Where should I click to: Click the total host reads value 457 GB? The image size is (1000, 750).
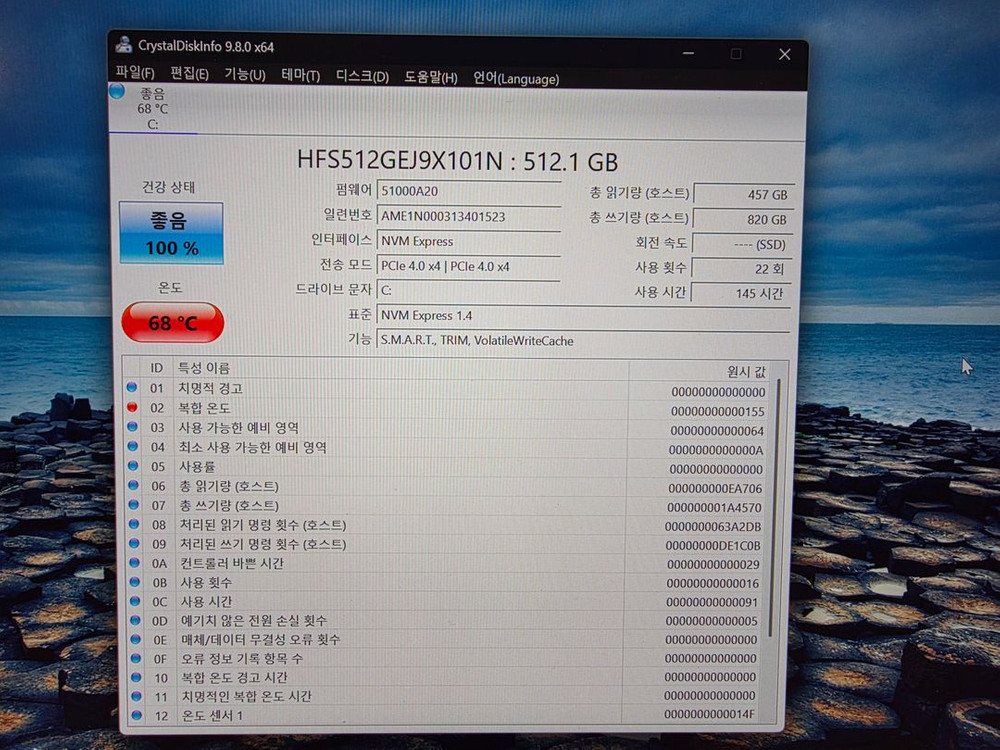click(x=743, y=195)
